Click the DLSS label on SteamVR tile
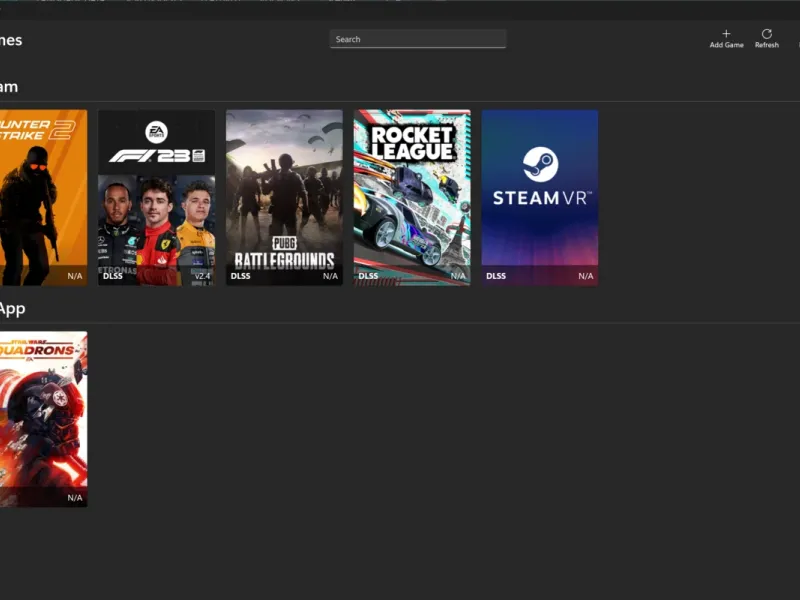 [496, 276]
